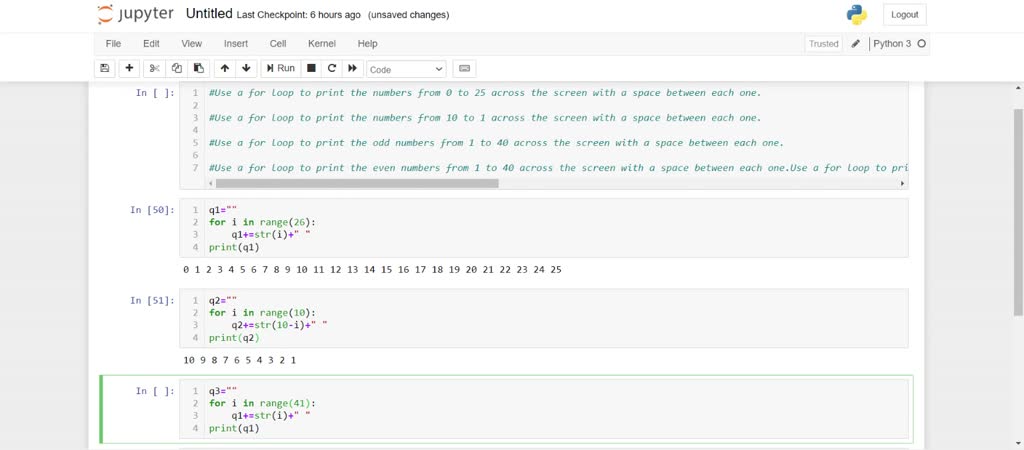The image size is (1024, 450).
Task: Click the Run button
Action: tap(281, 69)
